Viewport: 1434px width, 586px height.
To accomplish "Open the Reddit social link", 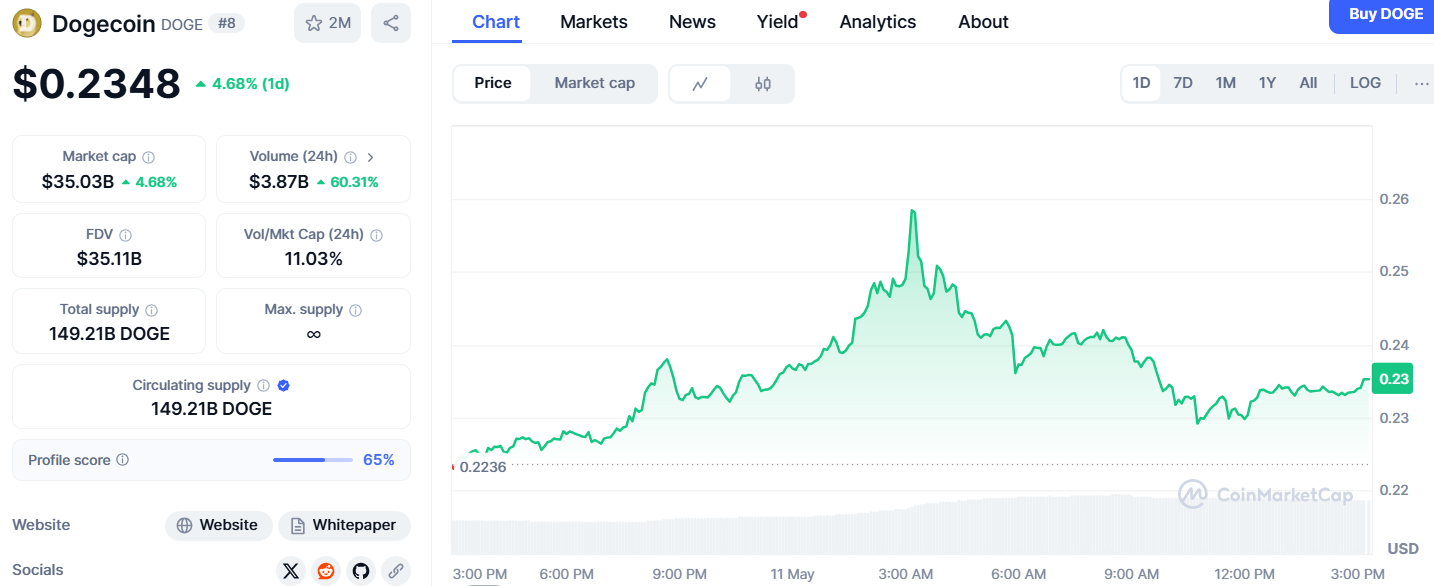I will pyautogui.click(x=326, y=571).
